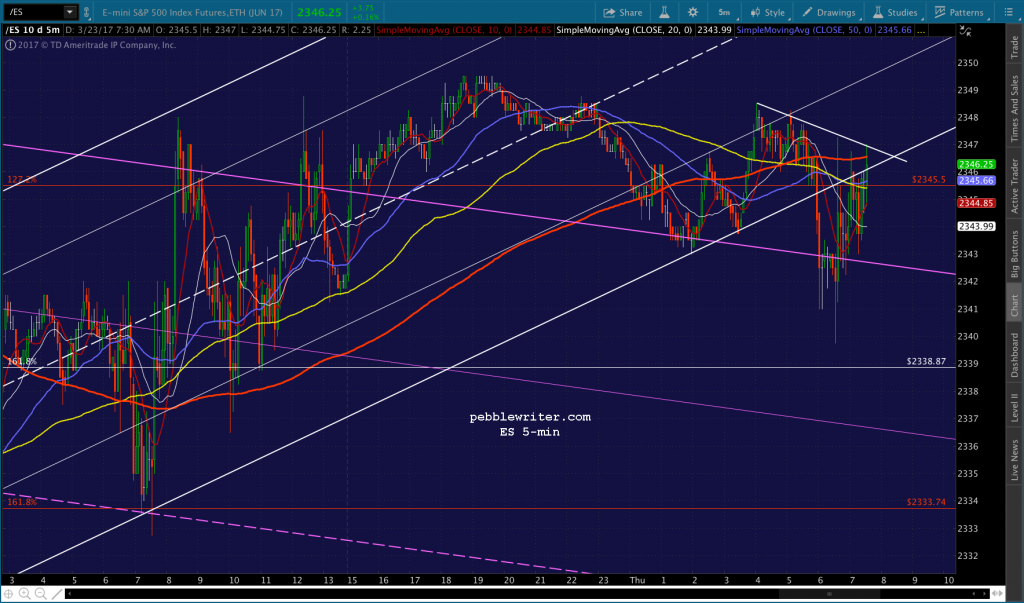The width and height of the screenshot is (1024, 603).
Task: Click the info icon beside copyright notice
Action: point(10,45)
